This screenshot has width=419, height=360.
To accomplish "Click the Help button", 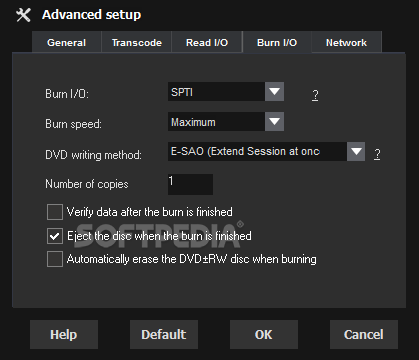I will pyautogui.click(x=64, y=334).
